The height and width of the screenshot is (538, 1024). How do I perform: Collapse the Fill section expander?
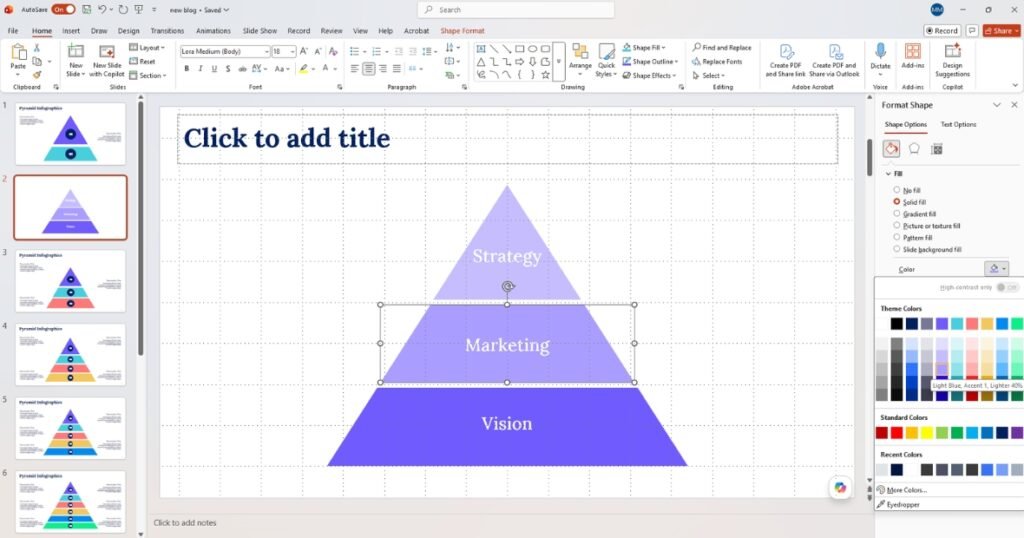pyautogui.click(x=888, y=174)
